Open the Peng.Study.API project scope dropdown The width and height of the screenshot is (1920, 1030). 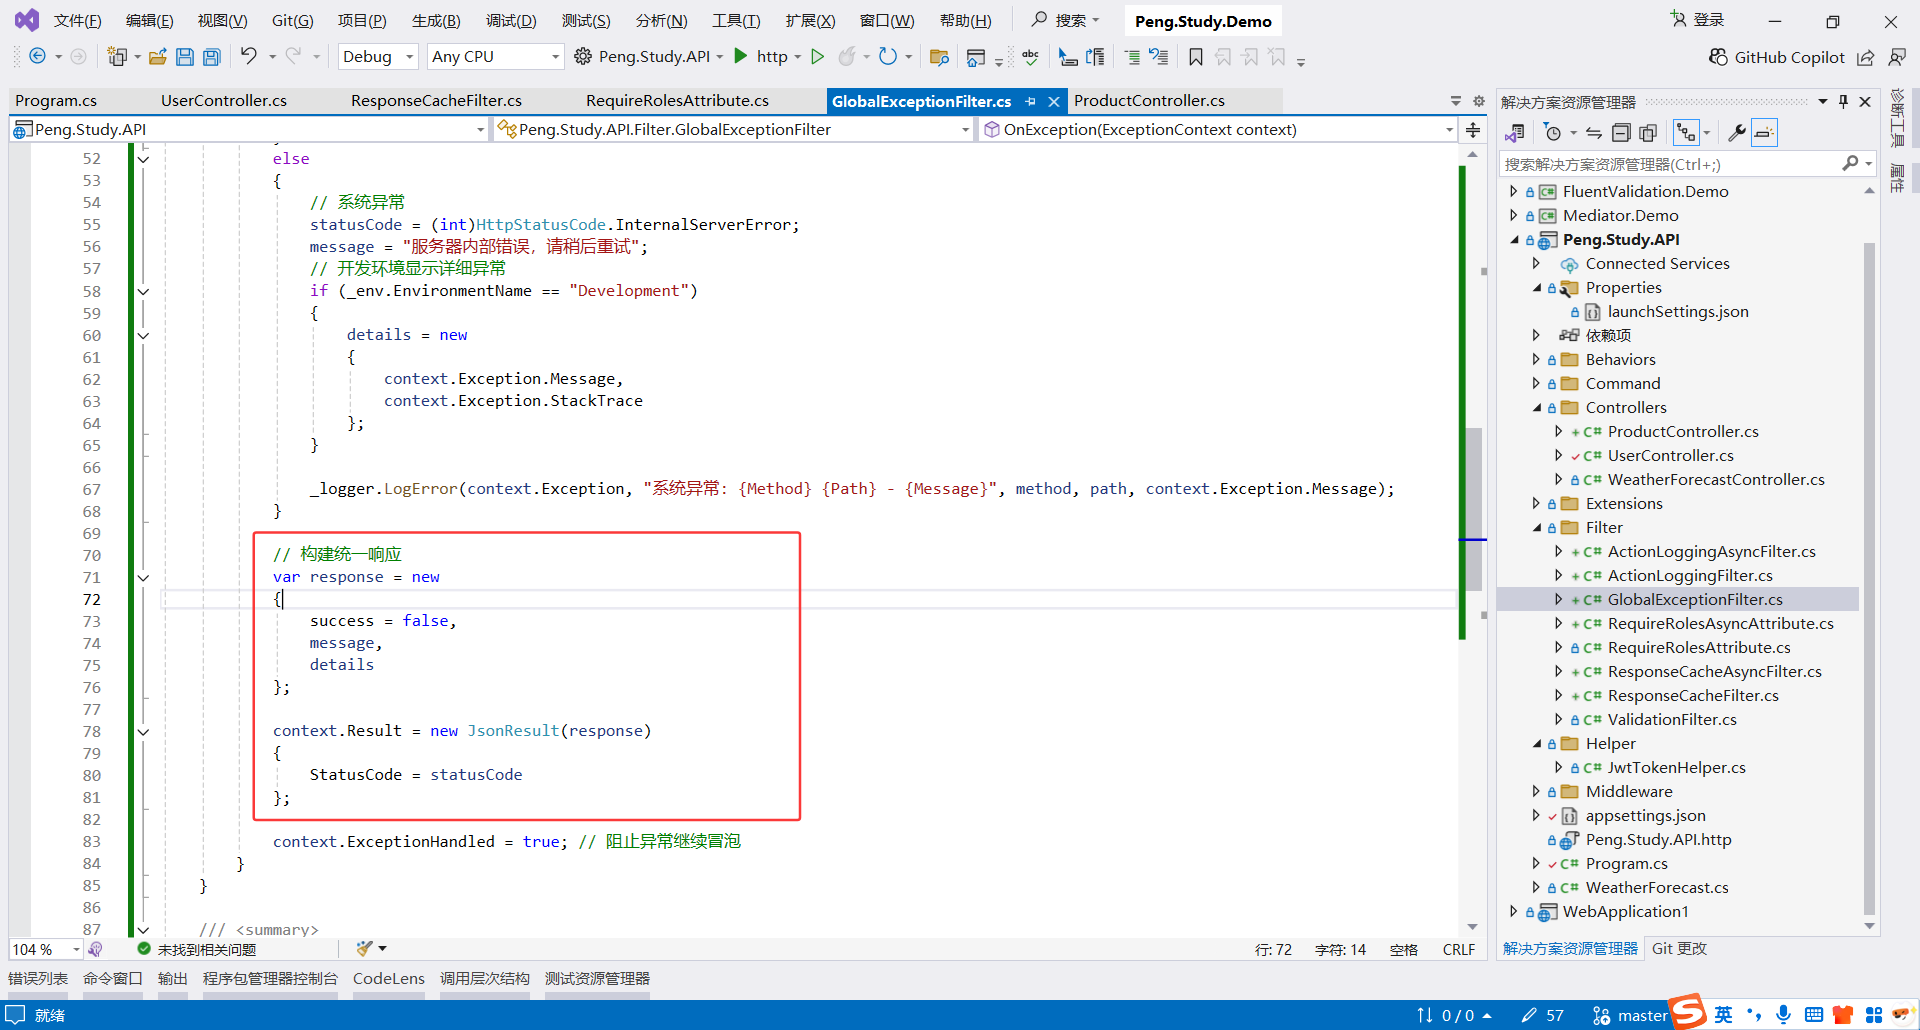coord(249,130)
